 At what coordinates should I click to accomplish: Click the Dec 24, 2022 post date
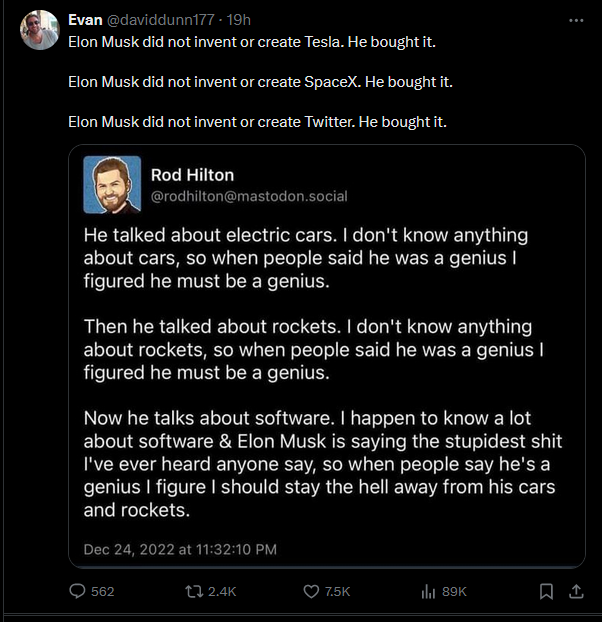(180, 549)
